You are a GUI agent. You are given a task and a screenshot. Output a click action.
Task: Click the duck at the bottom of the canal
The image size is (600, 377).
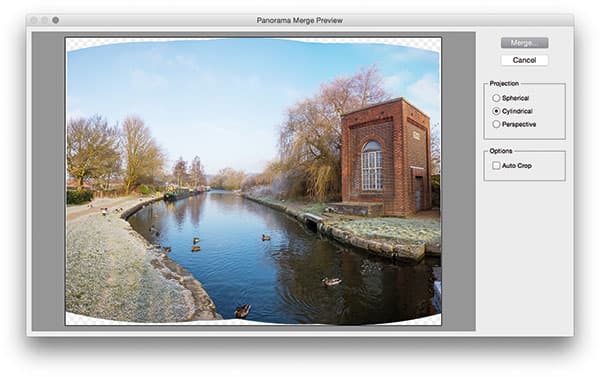(x=242, y=311)
